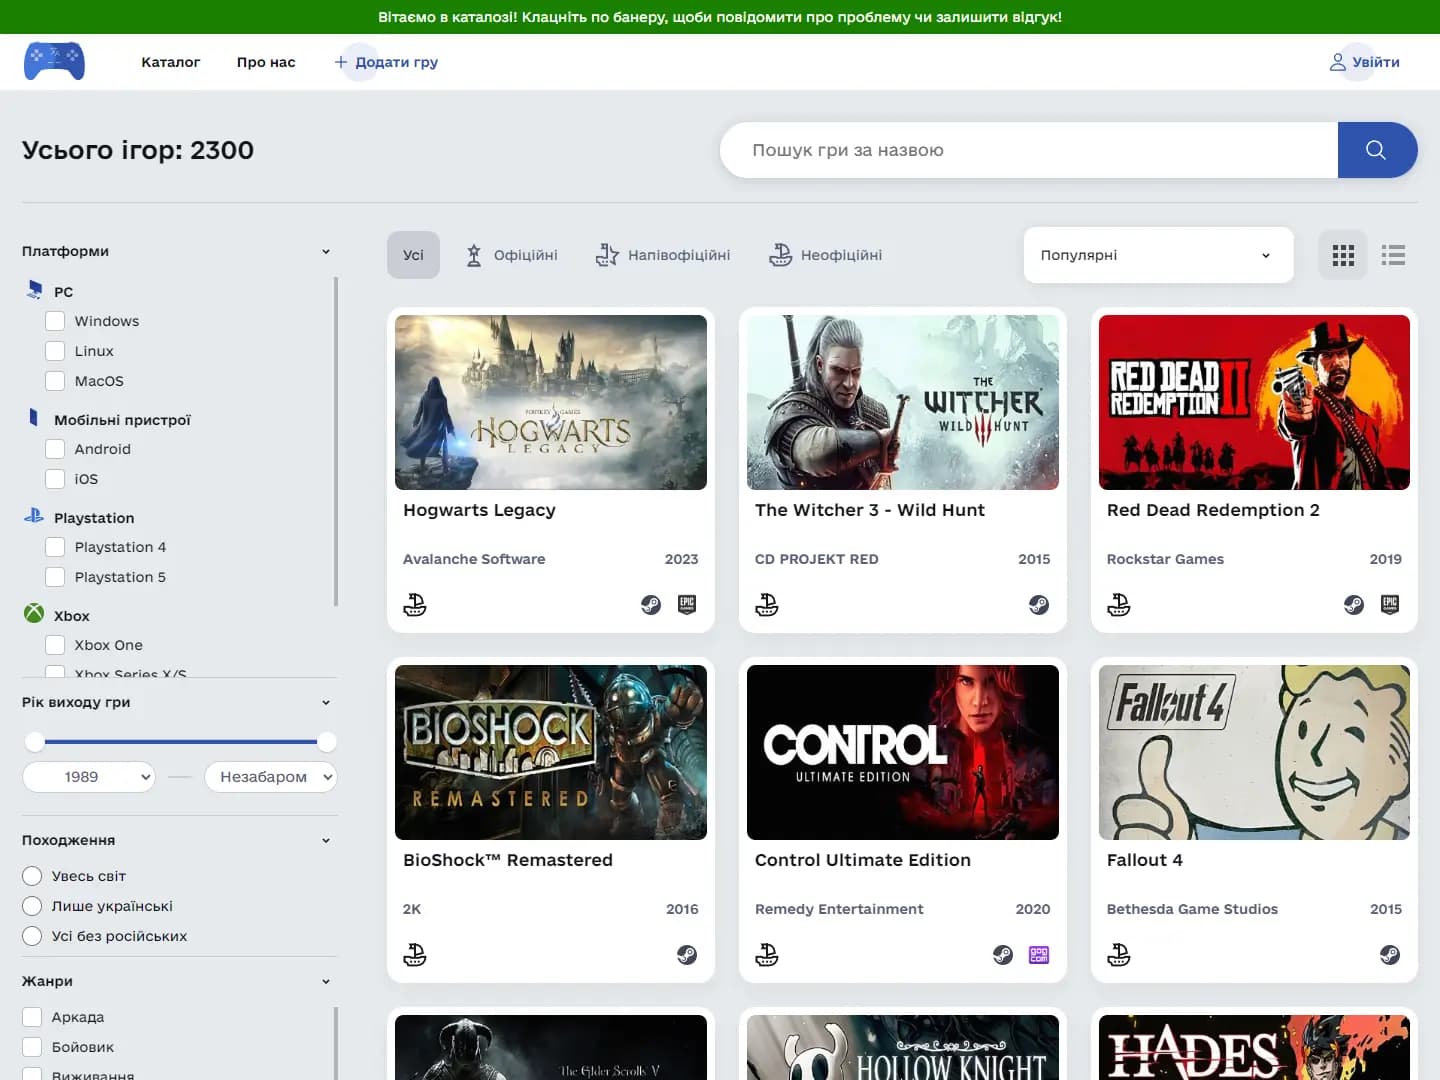Collapse the 'Платформи' filter section
Screen dimensions: 1440x1080
coord(325,251)
